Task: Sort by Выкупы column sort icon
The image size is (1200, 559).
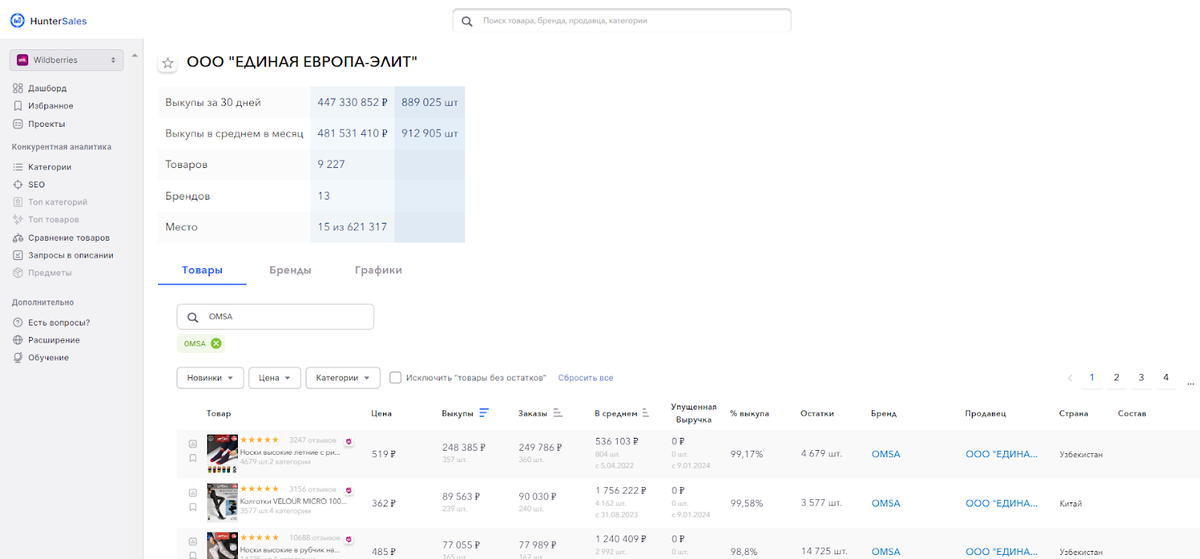Action: (x=484, y=412)
